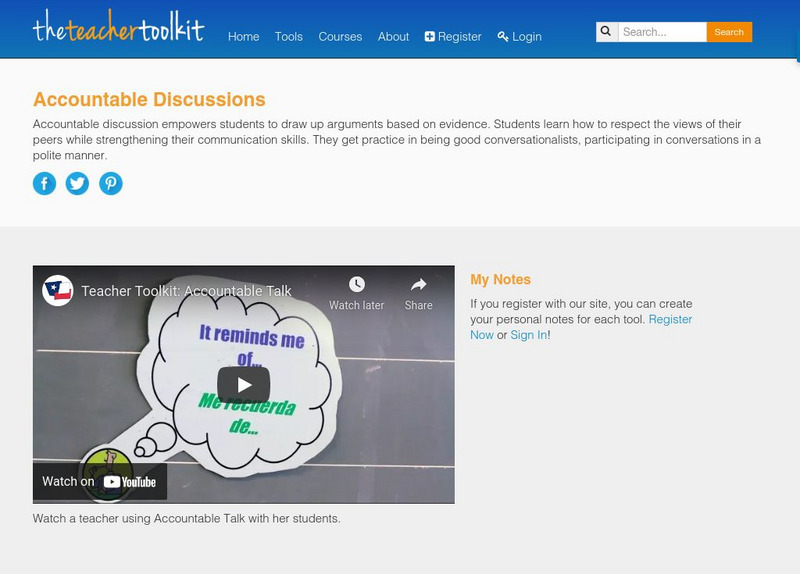
Task: Click the video Share arrow icon
Action: 418,286
